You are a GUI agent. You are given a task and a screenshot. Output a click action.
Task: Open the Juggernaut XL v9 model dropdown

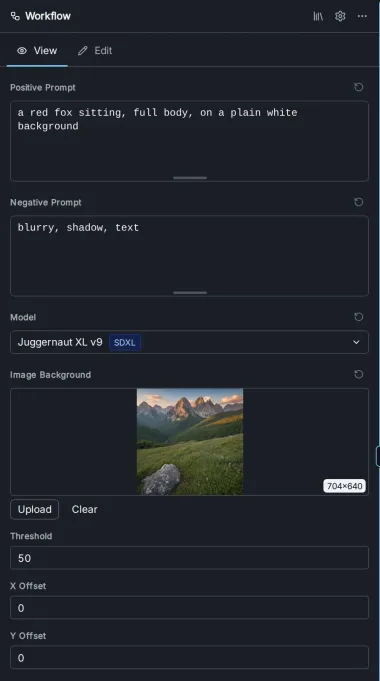click(189, 342)
